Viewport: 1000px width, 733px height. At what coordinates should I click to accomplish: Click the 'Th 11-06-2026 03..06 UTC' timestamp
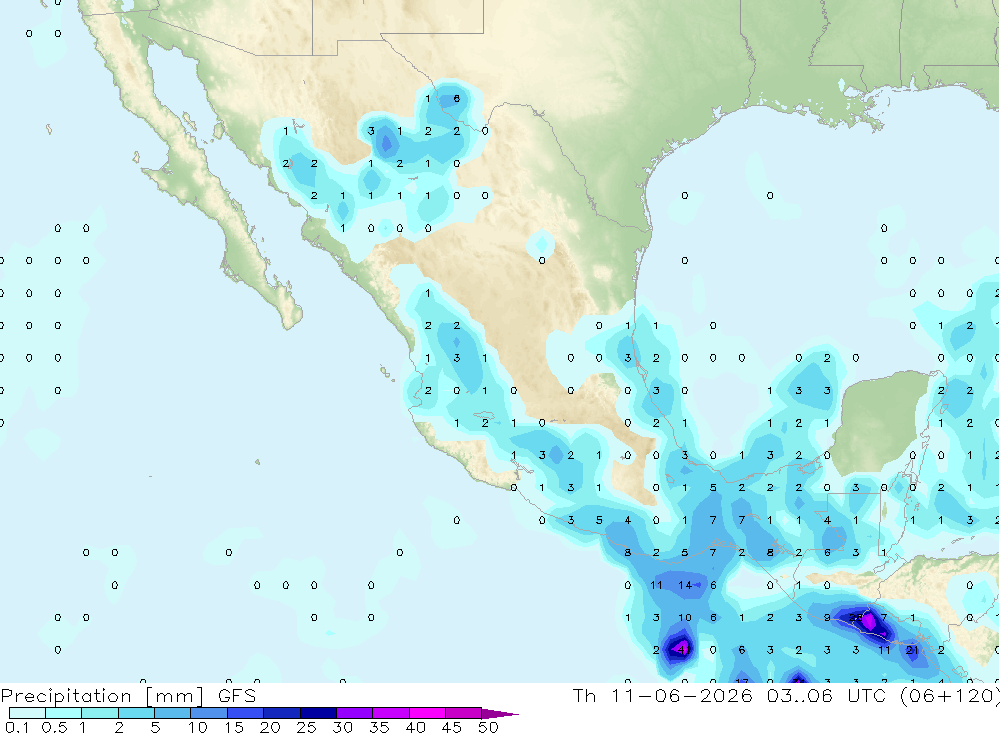732,695
